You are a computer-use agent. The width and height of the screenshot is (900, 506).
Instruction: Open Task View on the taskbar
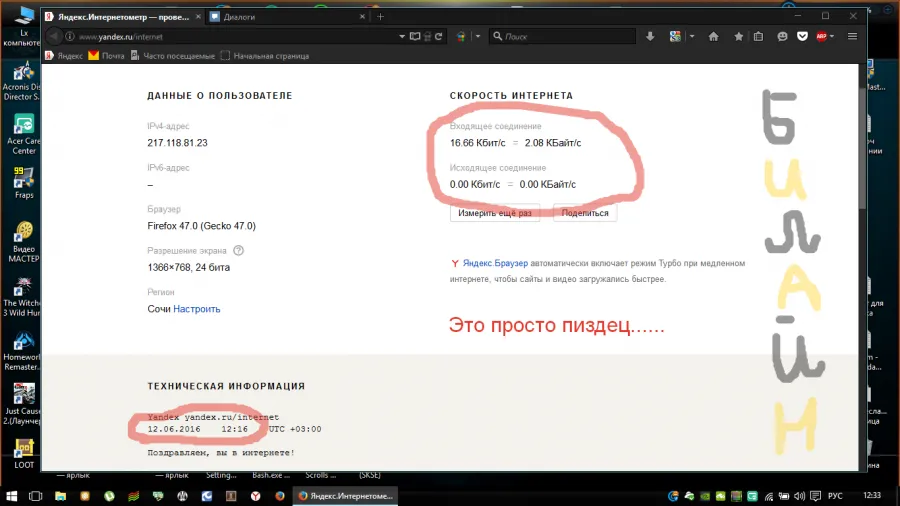(x=36, y=496)
